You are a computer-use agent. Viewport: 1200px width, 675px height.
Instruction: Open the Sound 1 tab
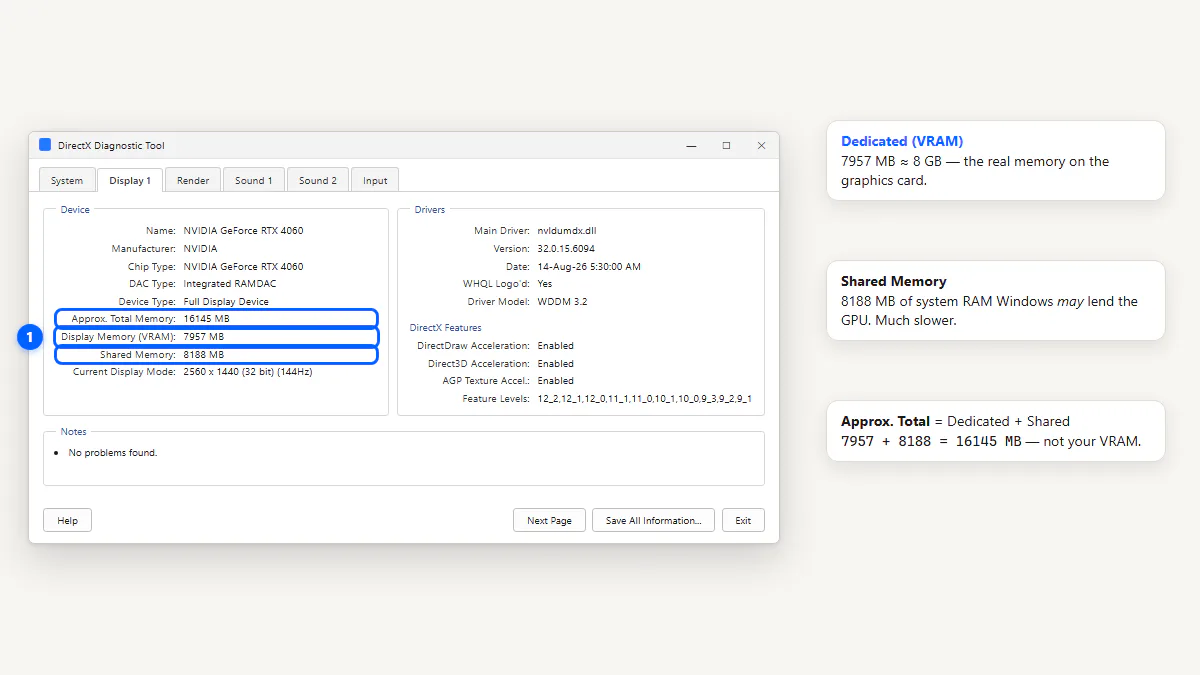254,180
